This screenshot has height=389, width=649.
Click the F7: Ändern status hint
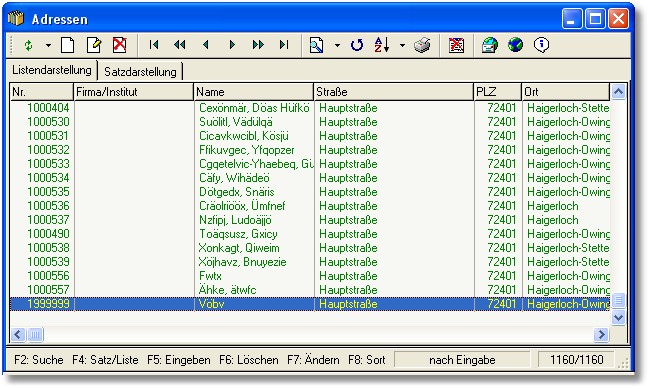click(313, 360)
